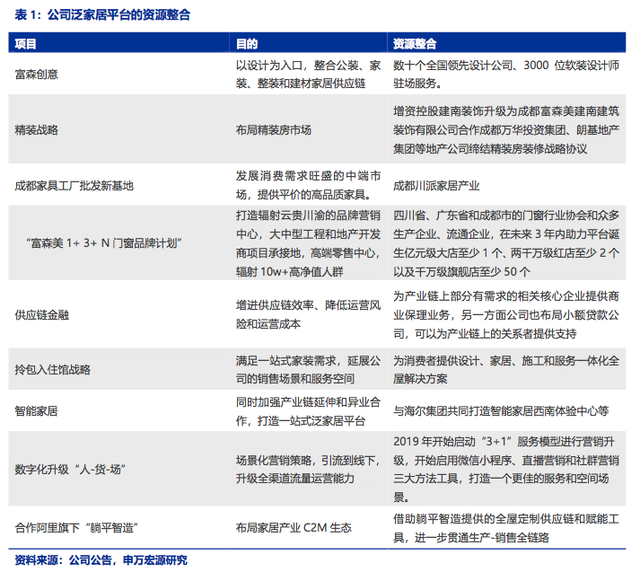Click the '供应链金融' row label

[x=42, y=315]
